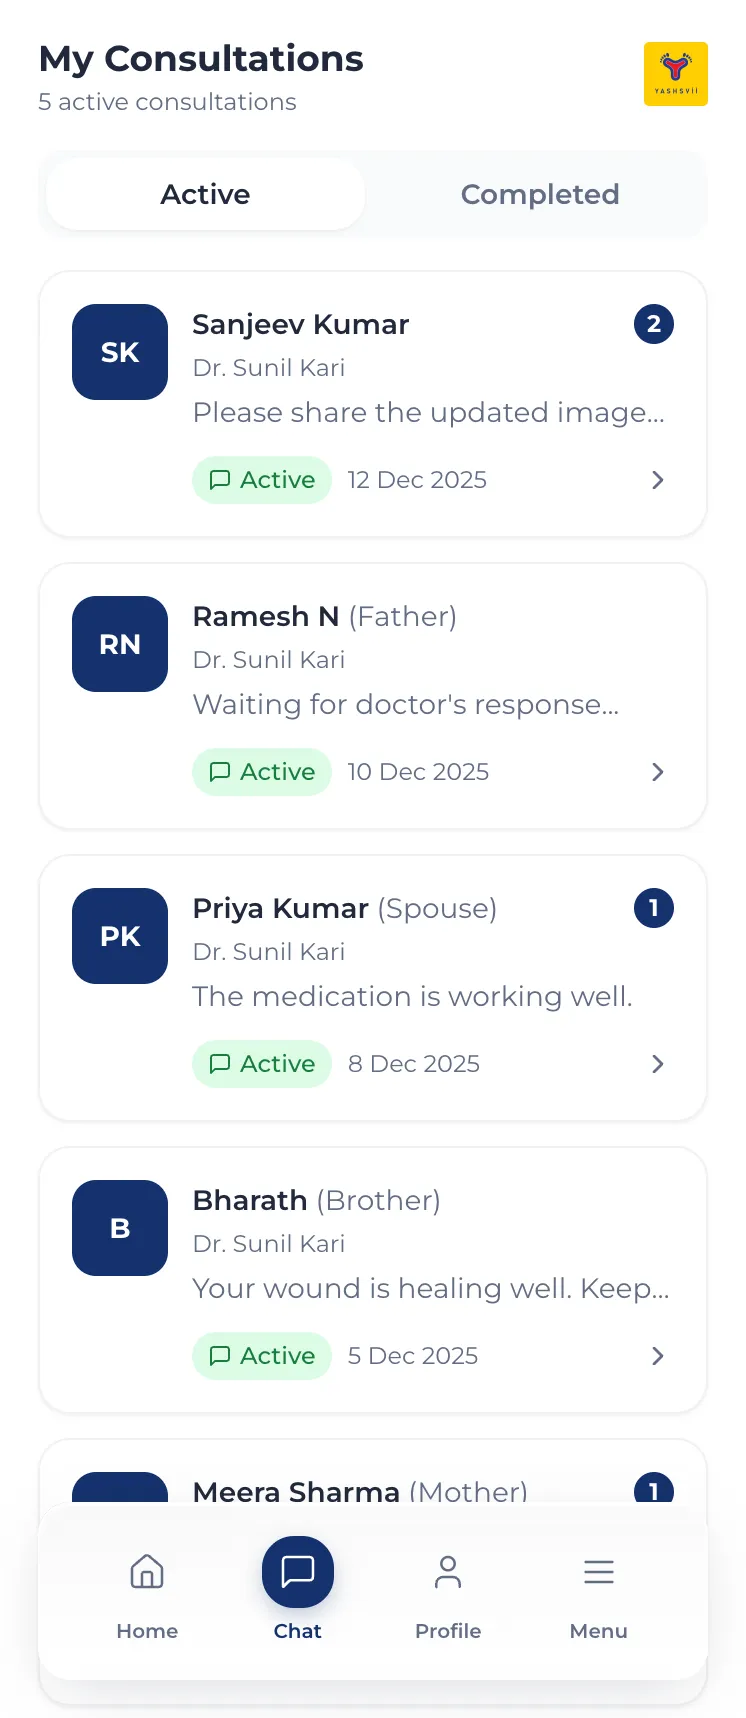Click the chat bubble on Sanjeev Kumar's Active badge
The image size is (746, 1718).
coord(220,480)
